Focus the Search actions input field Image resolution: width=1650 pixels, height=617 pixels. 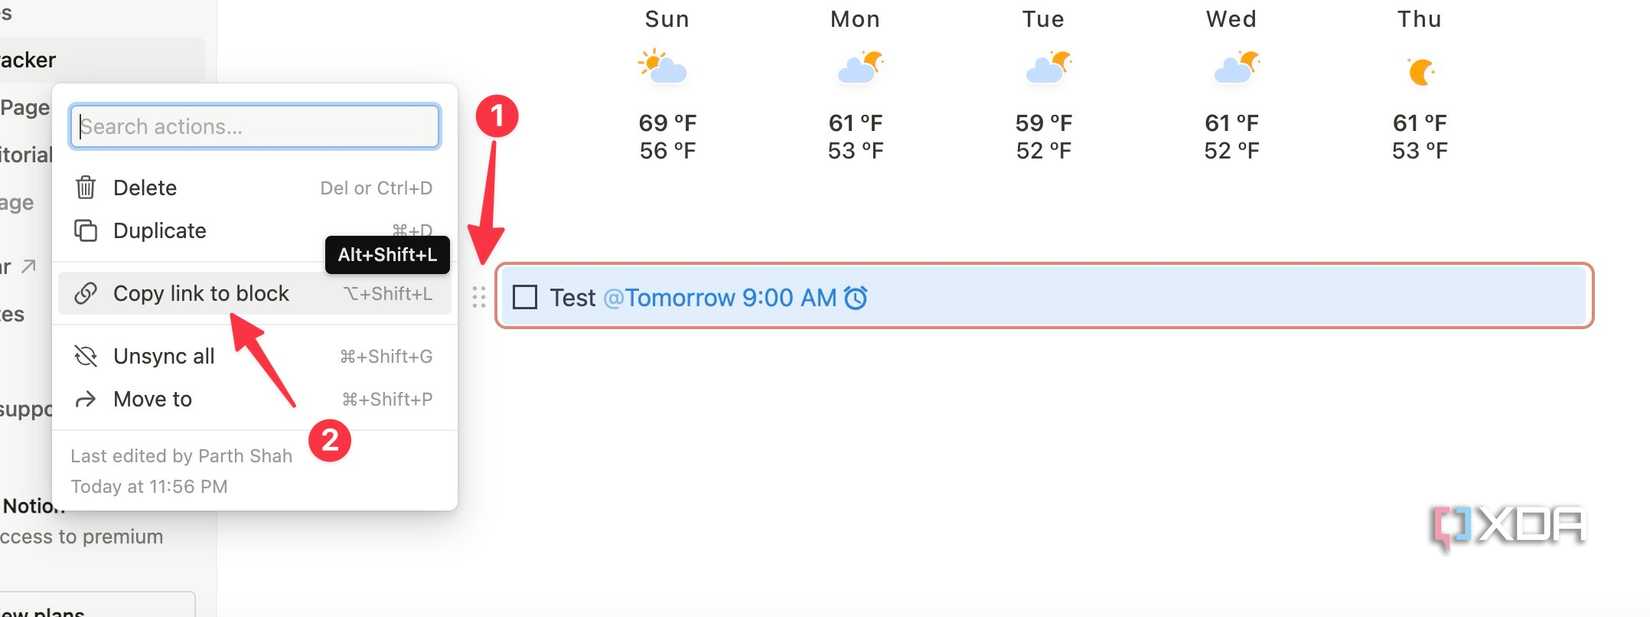(x=255, y=127)
